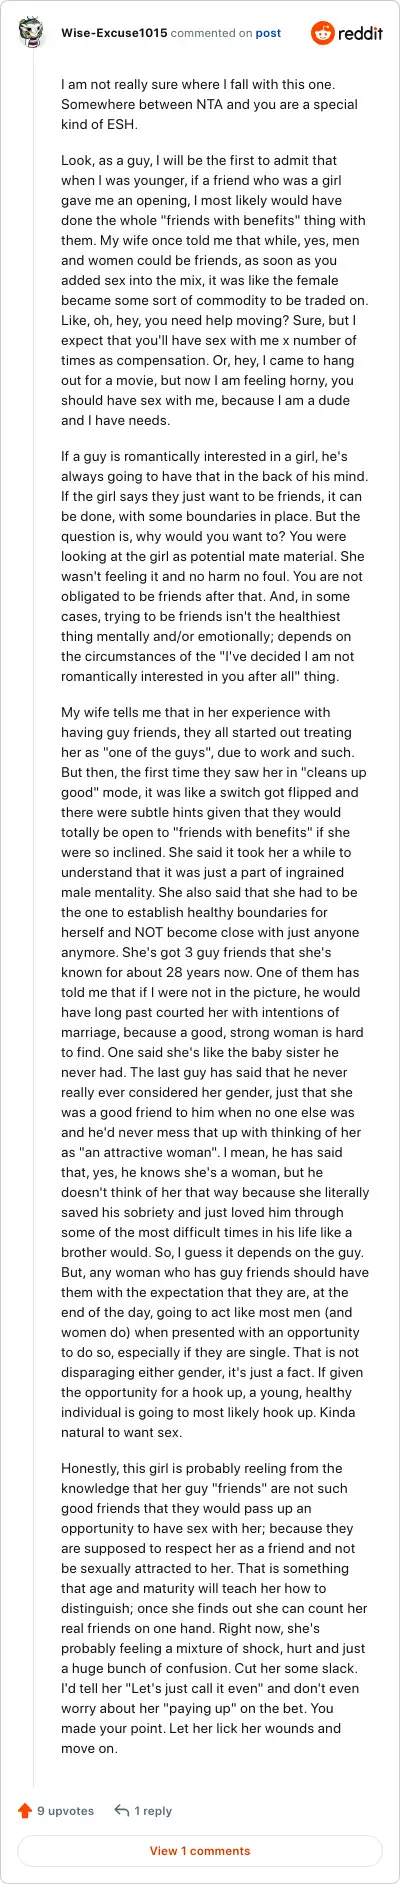
Task: Follow the blue "post" link
Action: point(268,33)
